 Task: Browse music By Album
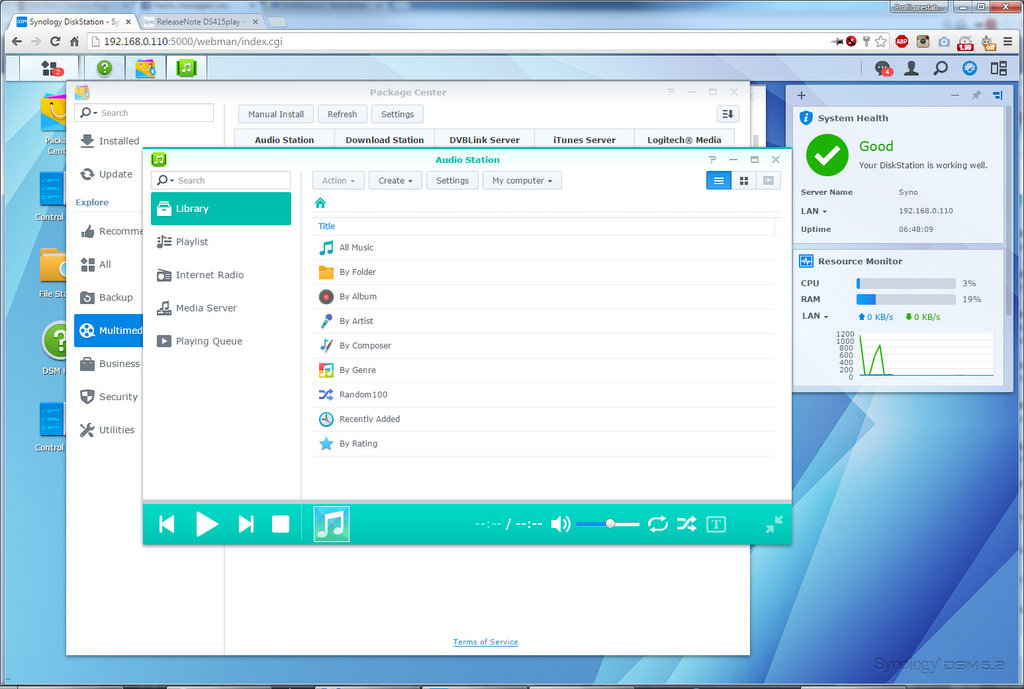pyautogui.click(x=543, y=296)
